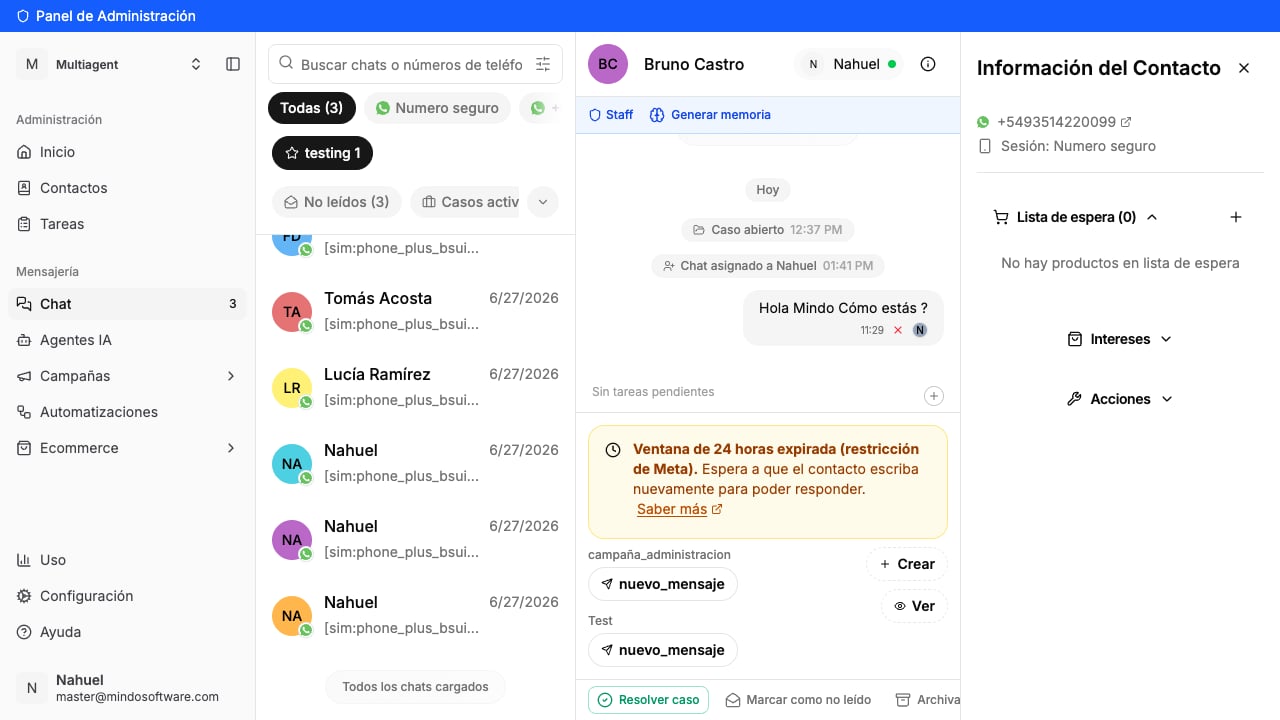The height and width of the screenshot is (720, 1280).
Task: Filter by No leídos (3)
Action: tap(337, 202)
